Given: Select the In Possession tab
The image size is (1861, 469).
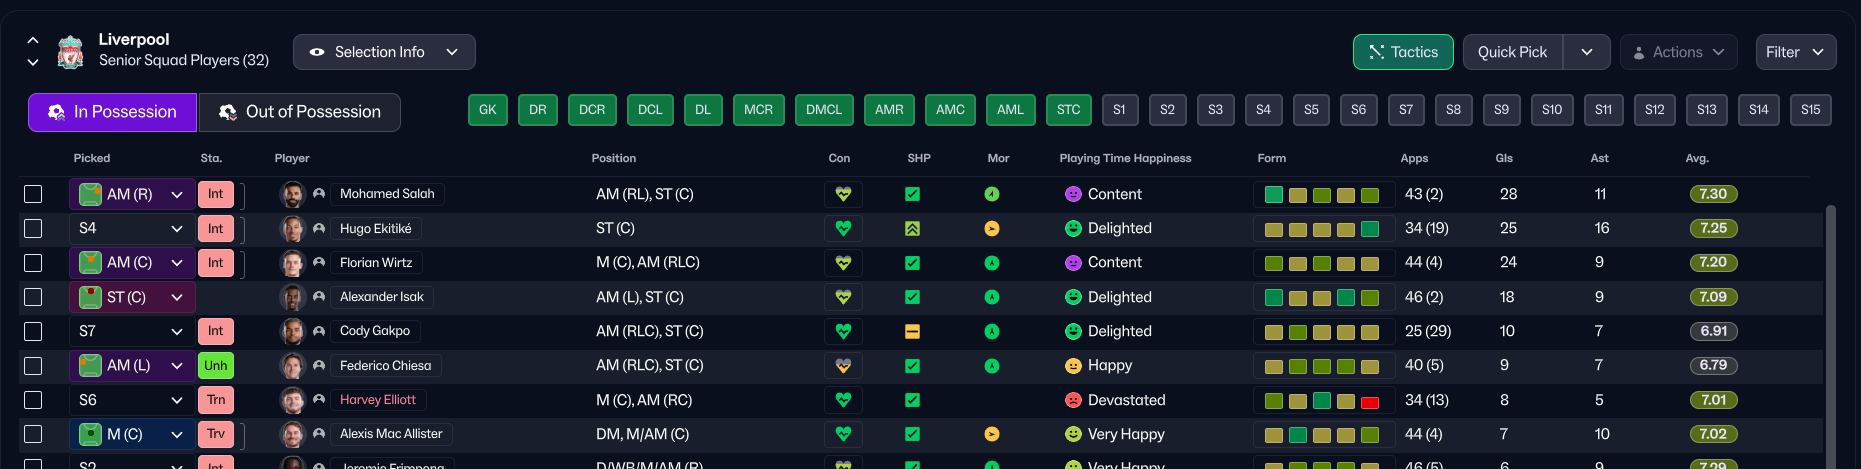Looking at the screenshot, I should click(113, 112).
